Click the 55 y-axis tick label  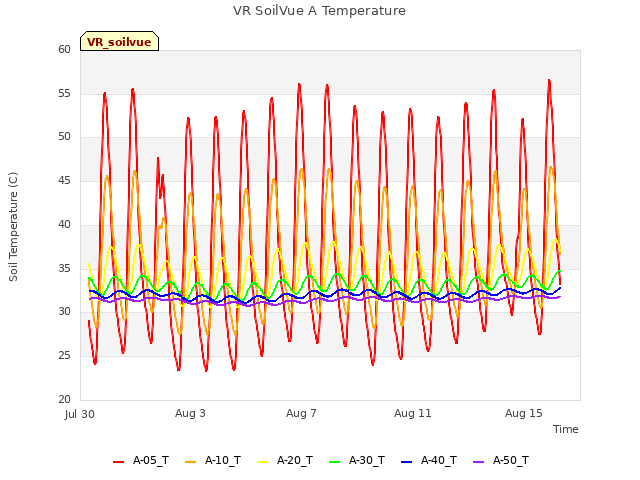[64, 93]
